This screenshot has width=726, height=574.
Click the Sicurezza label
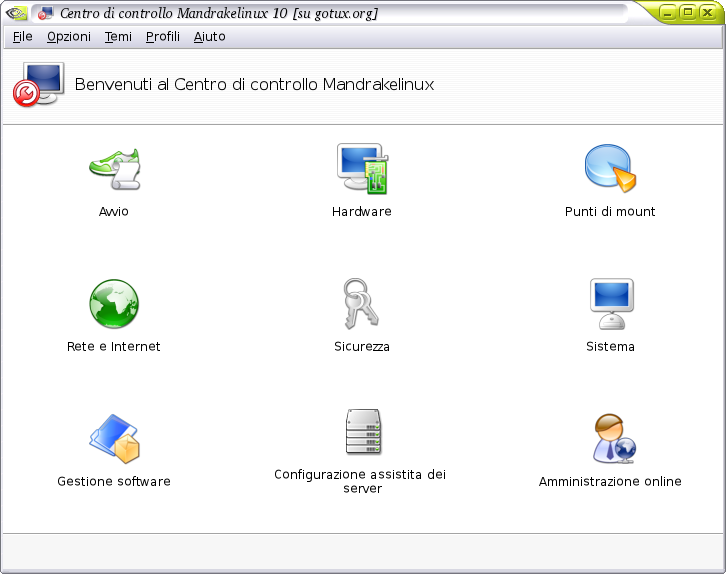[362, 347]
